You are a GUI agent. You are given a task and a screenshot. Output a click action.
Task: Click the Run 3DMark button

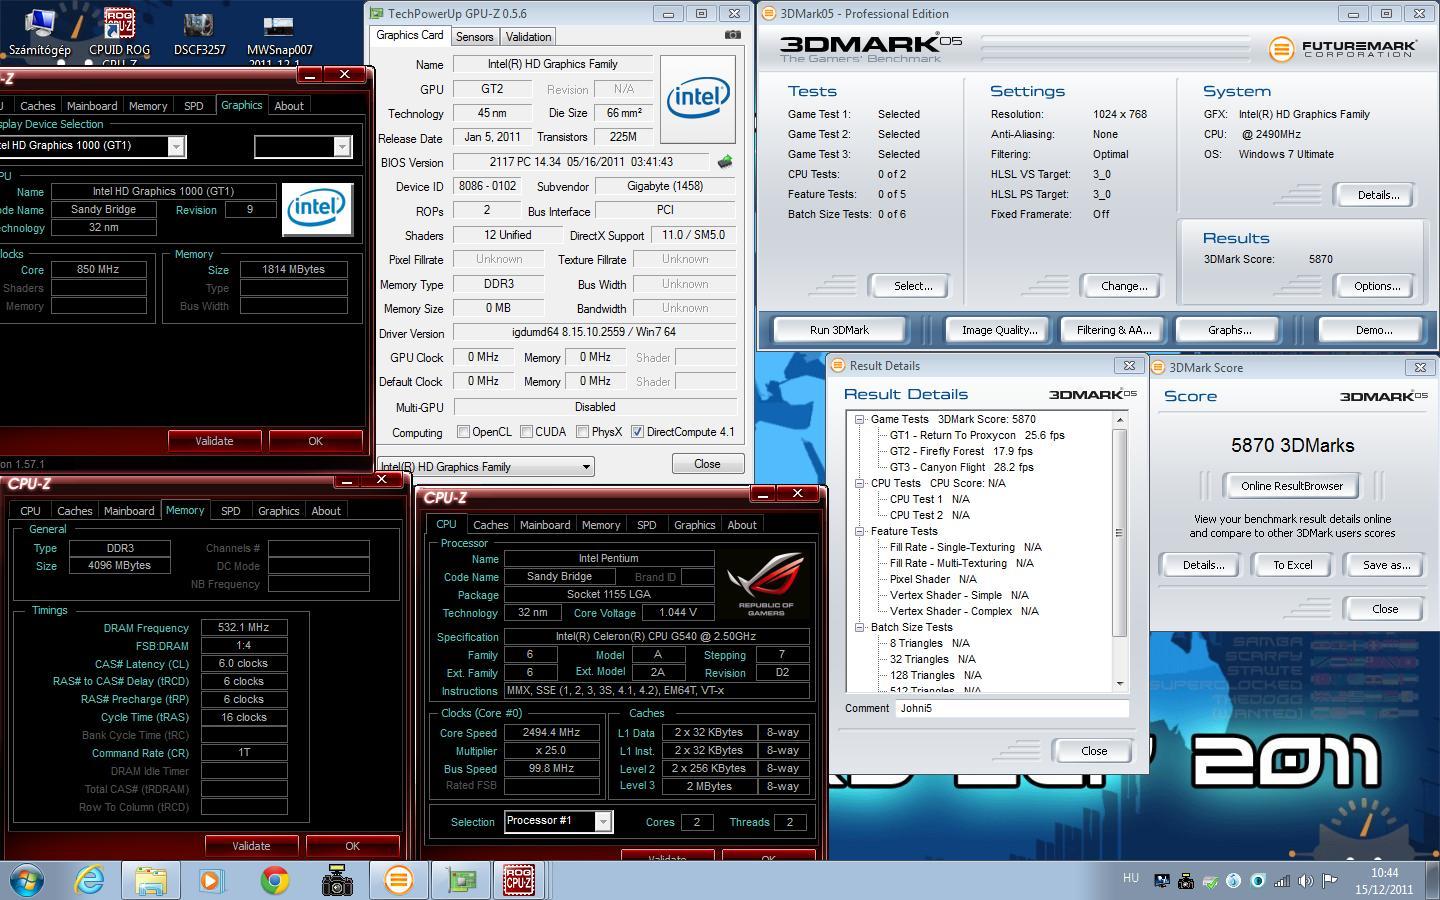pyautogui.click(x=839, y=330)
